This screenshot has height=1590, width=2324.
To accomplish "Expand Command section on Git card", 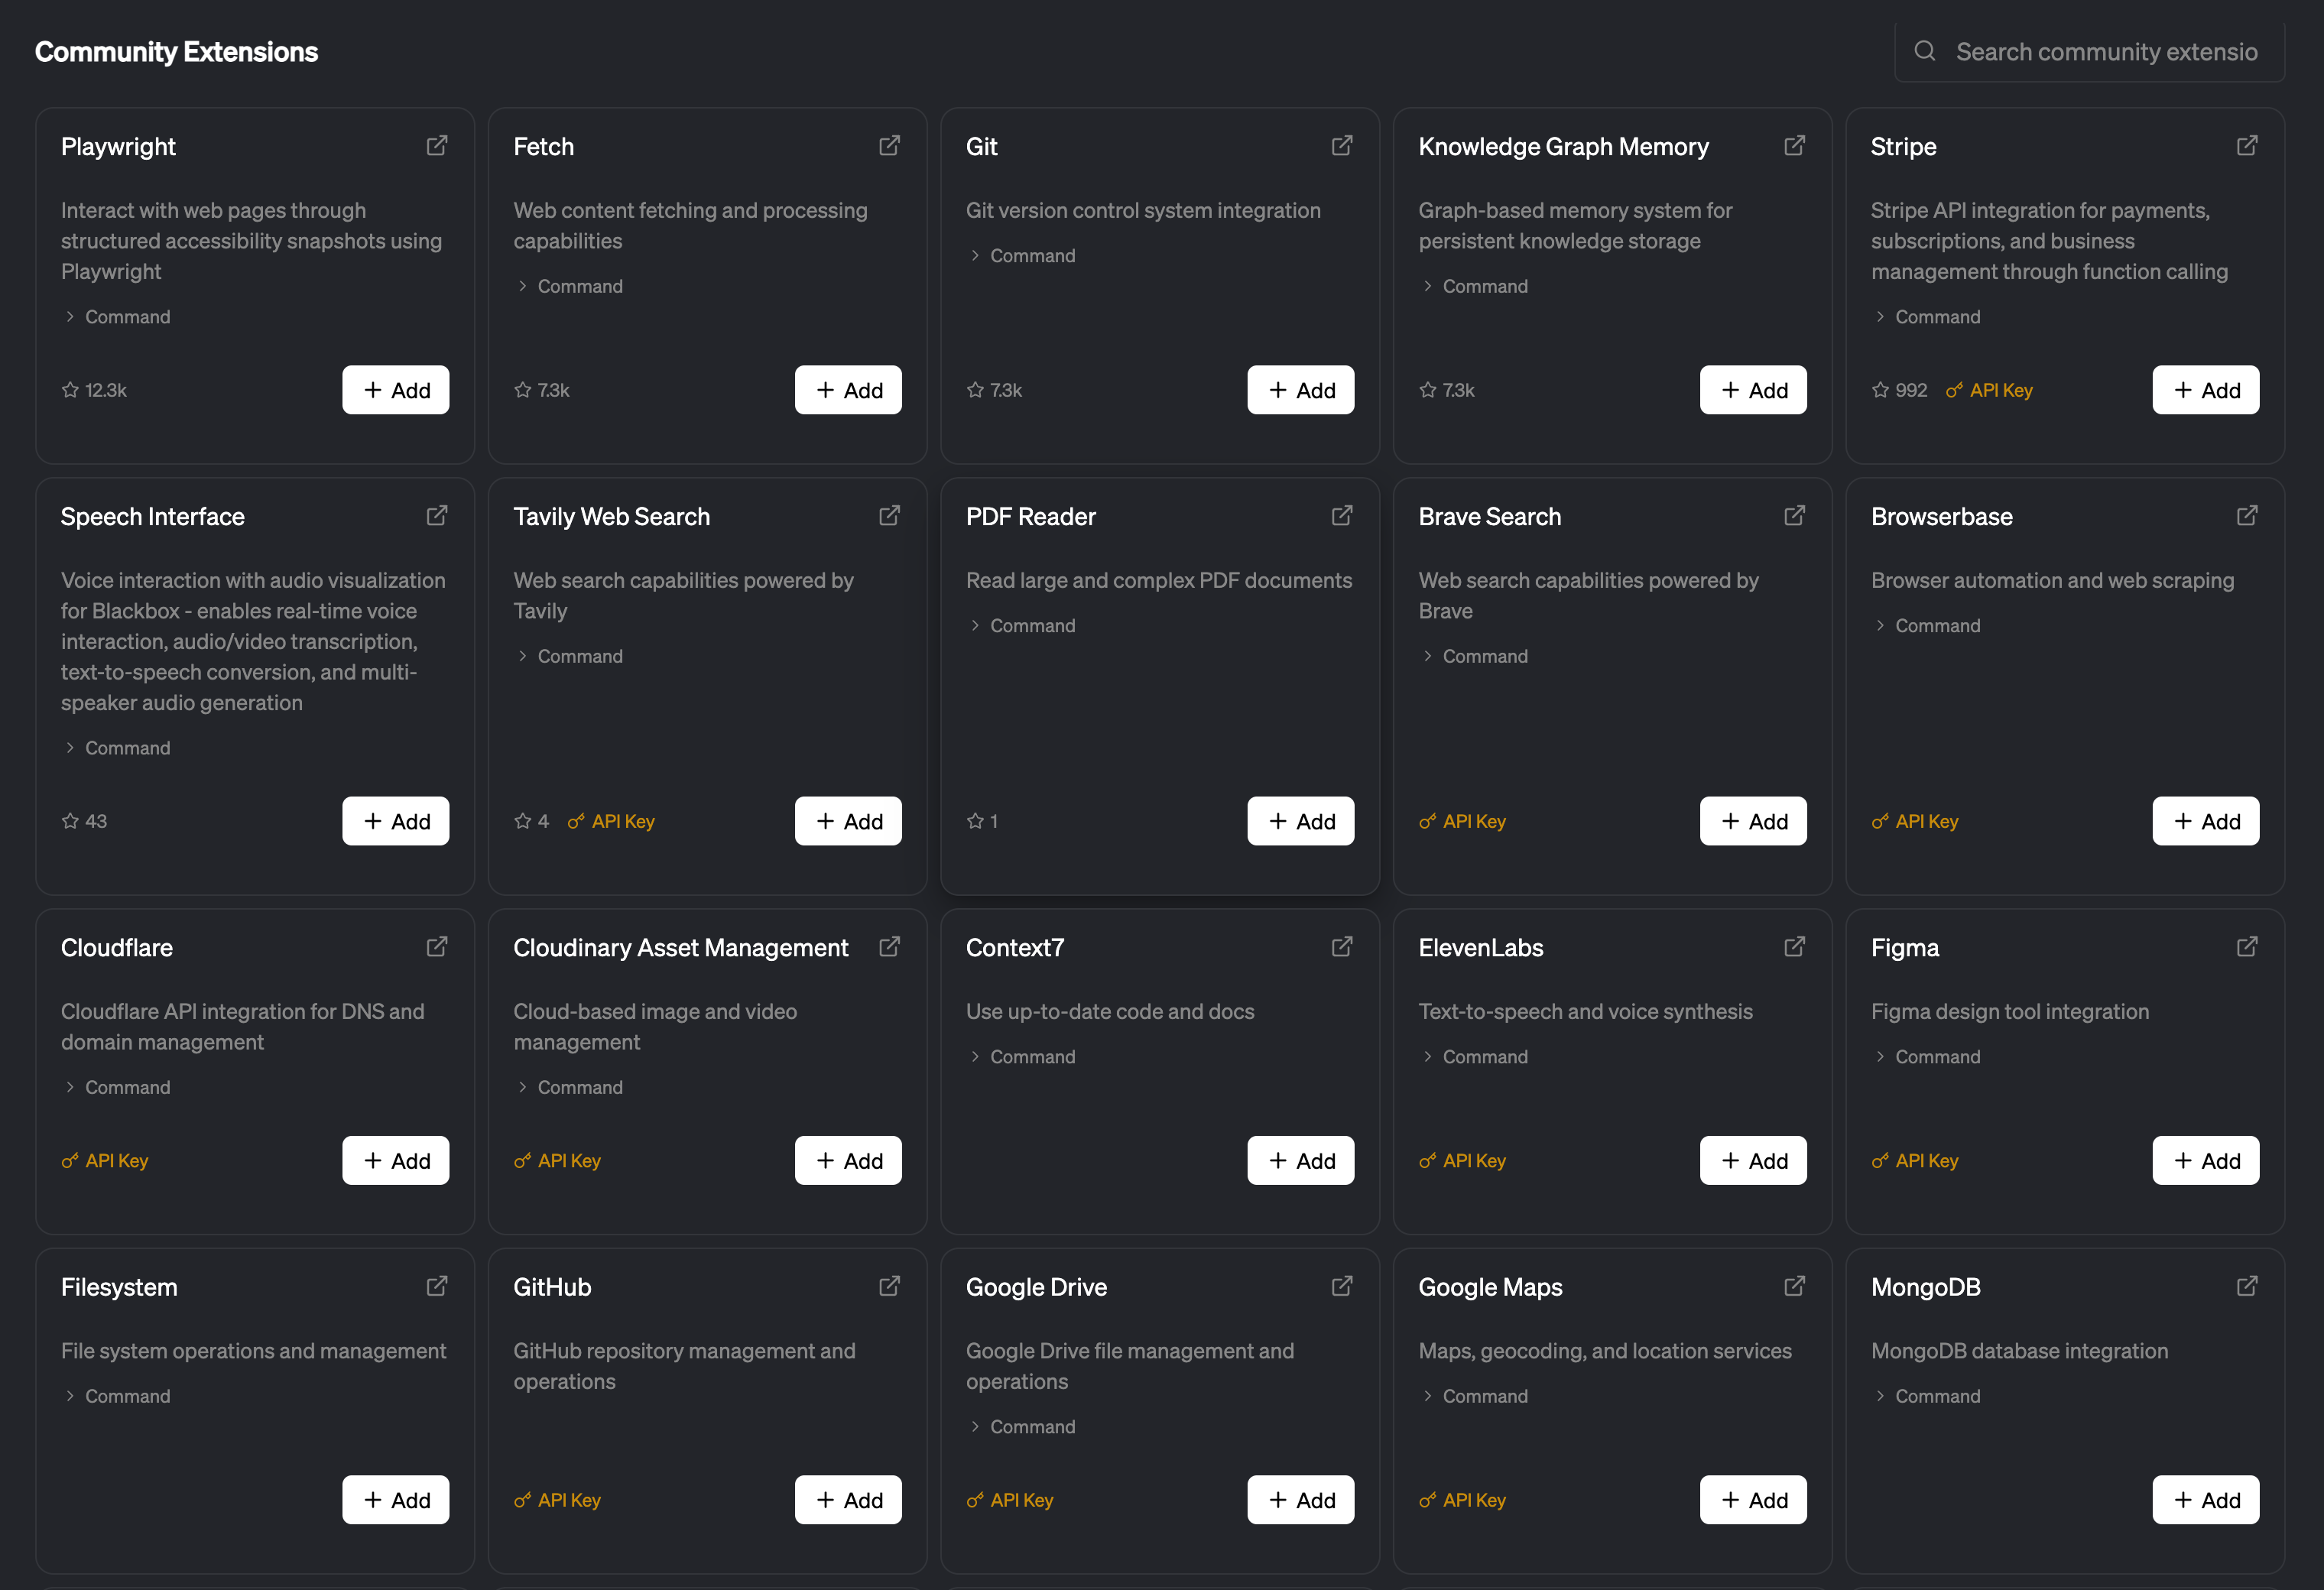I will (x=1021, y=256).
